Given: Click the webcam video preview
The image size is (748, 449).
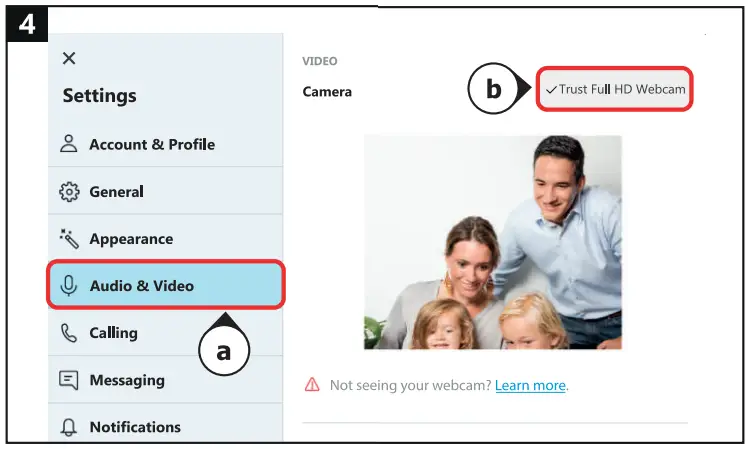Looking at the screenshot, I should coord(493,242).
